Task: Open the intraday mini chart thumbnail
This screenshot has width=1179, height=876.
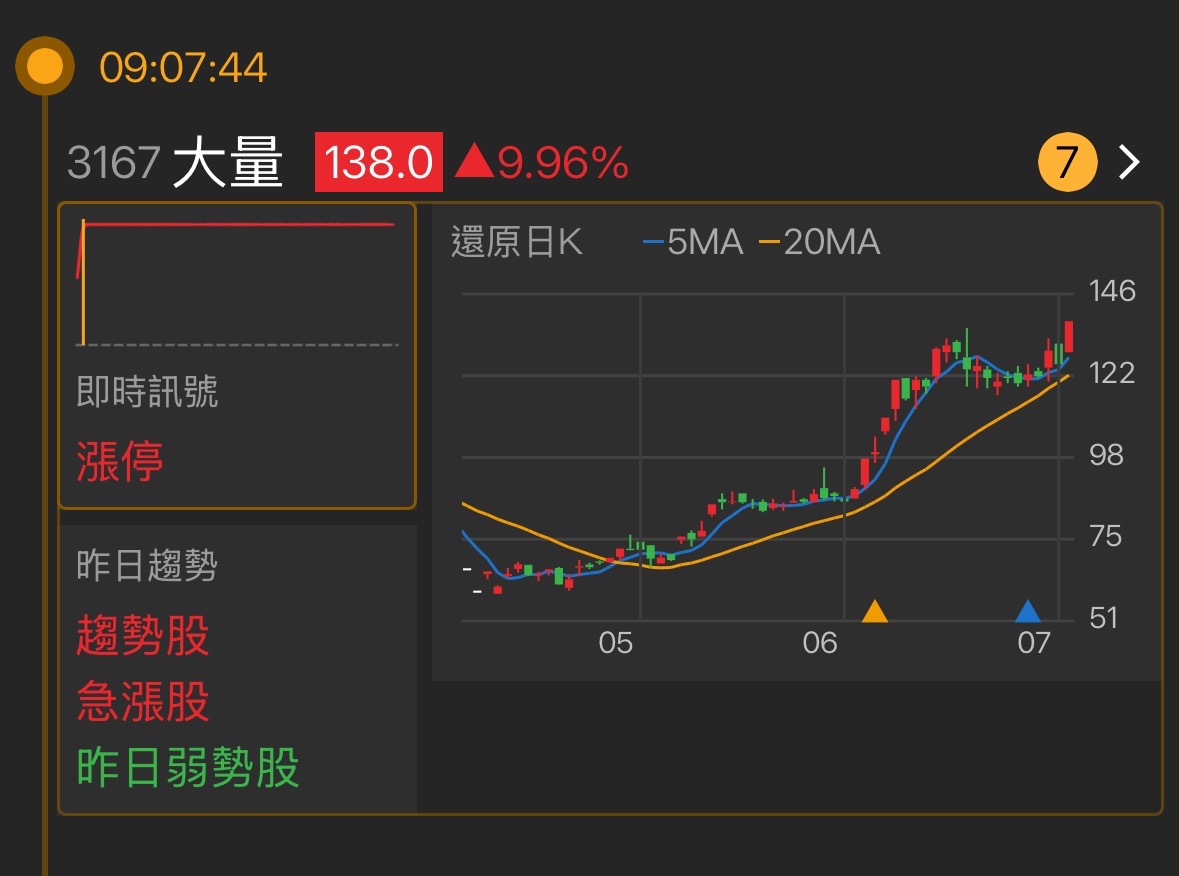Action: (236, 282)
